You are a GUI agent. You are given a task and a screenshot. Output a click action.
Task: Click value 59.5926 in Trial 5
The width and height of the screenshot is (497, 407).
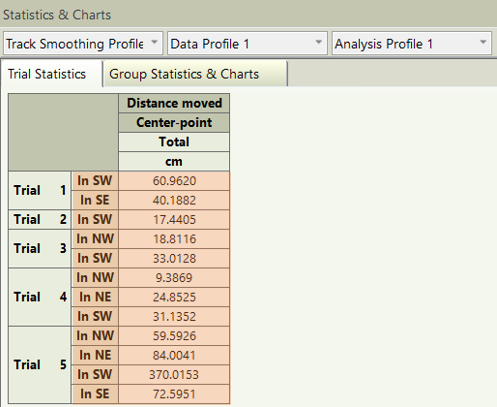click(174, 336)
